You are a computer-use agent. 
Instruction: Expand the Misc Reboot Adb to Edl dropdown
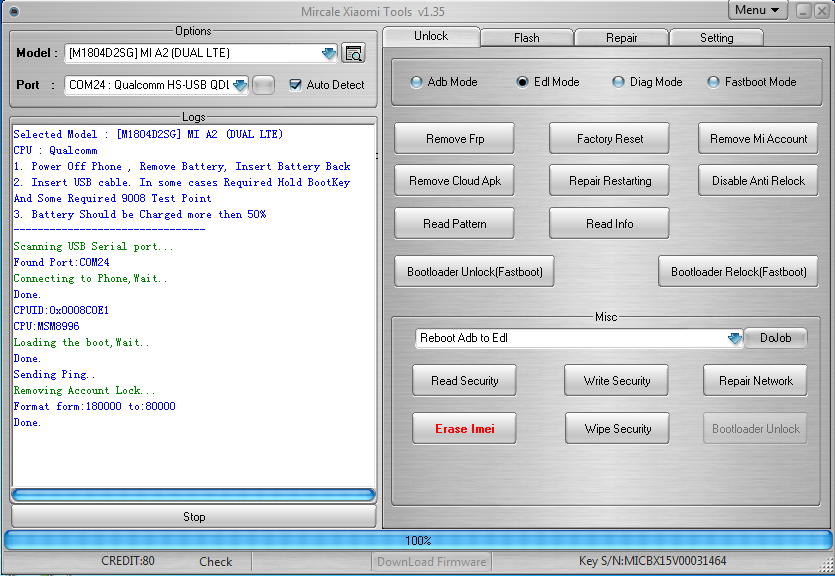click(x=735, y=338)
